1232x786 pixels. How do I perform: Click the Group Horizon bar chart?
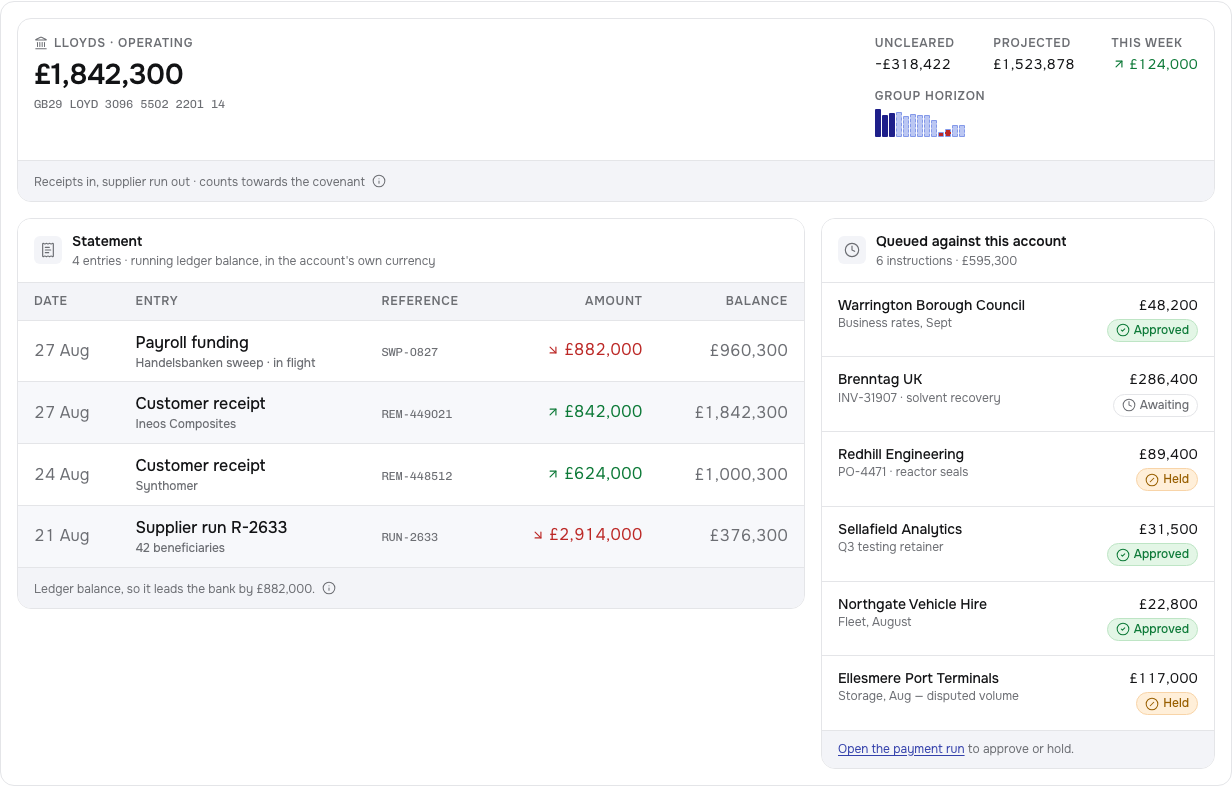(x=920, y=123)
